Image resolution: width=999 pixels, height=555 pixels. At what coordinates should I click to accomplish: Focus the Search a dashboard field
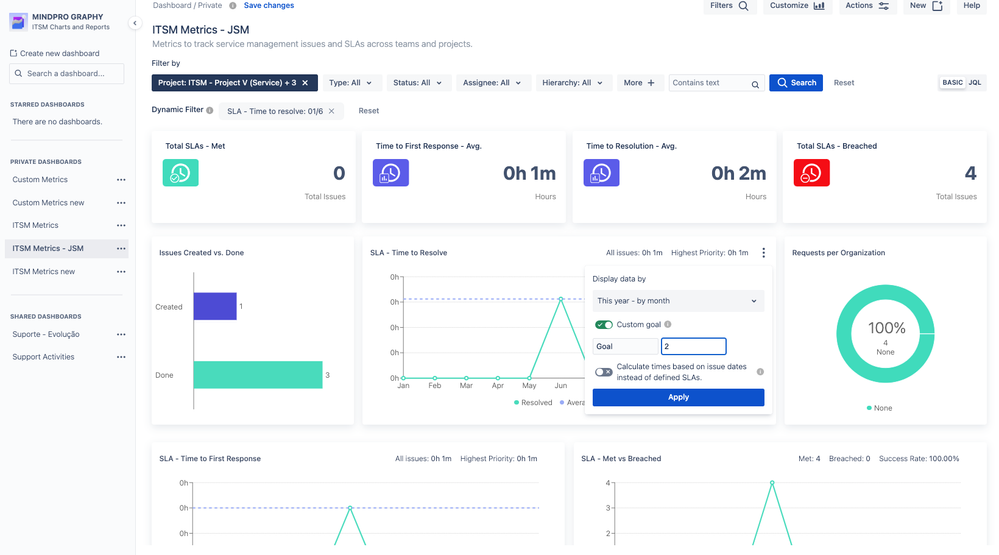pyautogui.click(x=67, y=73)
